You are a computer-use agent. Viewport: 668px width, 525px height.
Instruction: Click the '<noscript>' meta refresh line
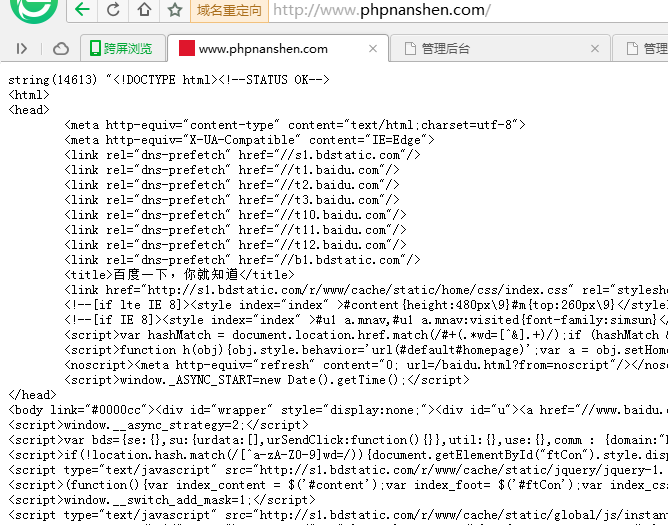click(366, 364)
